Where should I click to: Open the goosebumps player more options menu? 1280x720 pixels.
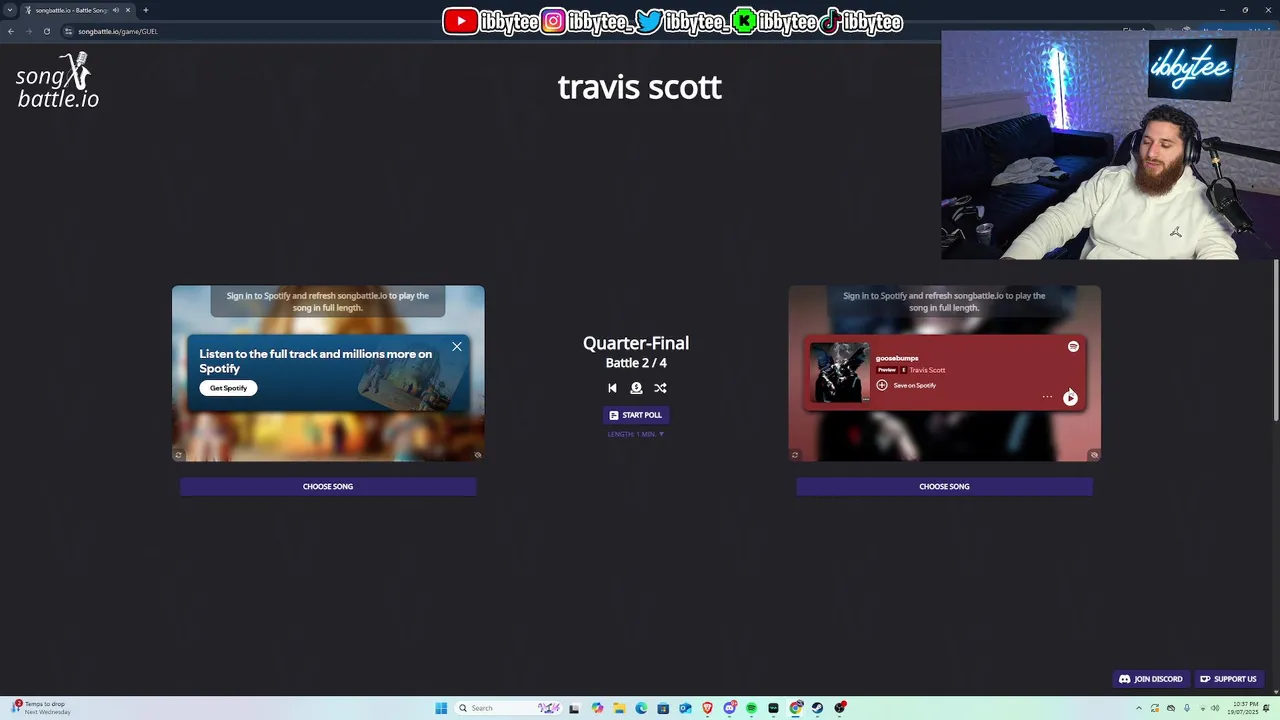[x=1047, y=397]
